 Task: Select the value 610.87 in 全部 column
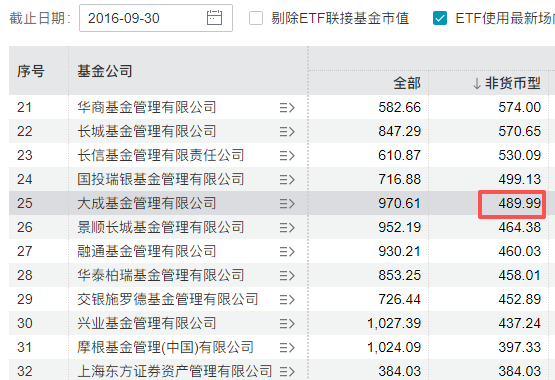click(x=400, y=155)
